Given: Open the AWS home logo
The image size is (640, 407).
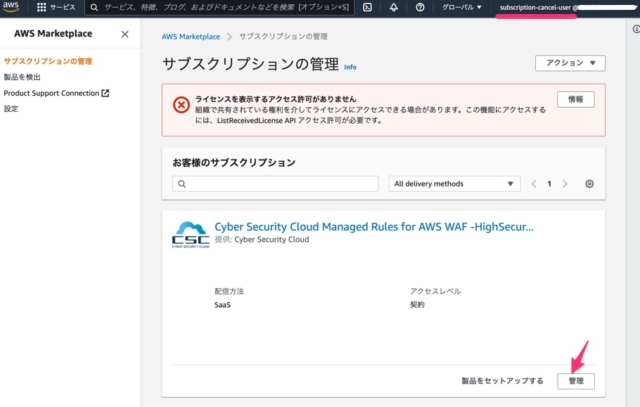Looking at the screenshot, I should 11,7.
